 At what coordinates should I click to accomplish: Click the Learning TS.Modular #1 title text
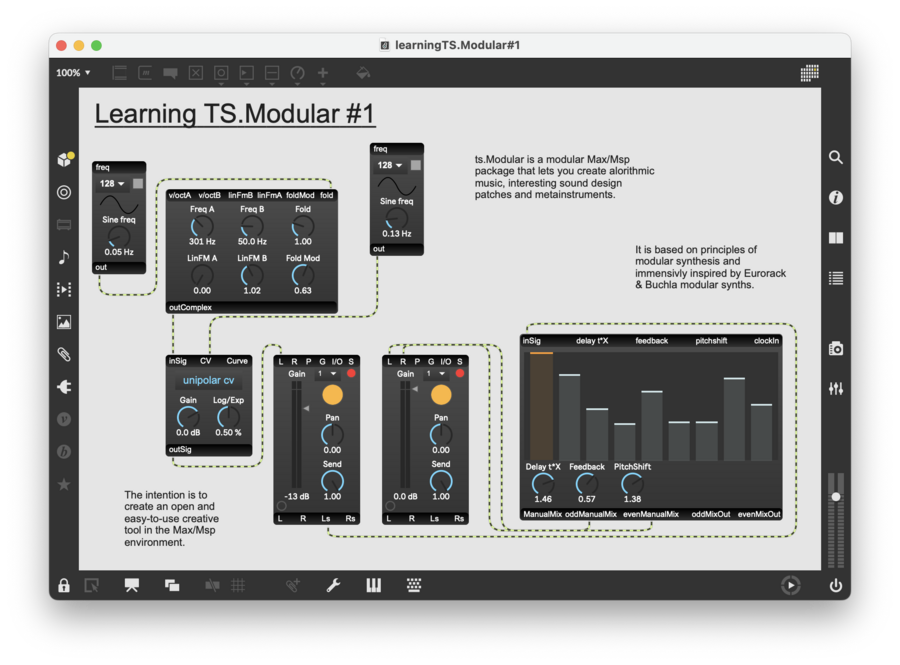[x=235, y=114]
